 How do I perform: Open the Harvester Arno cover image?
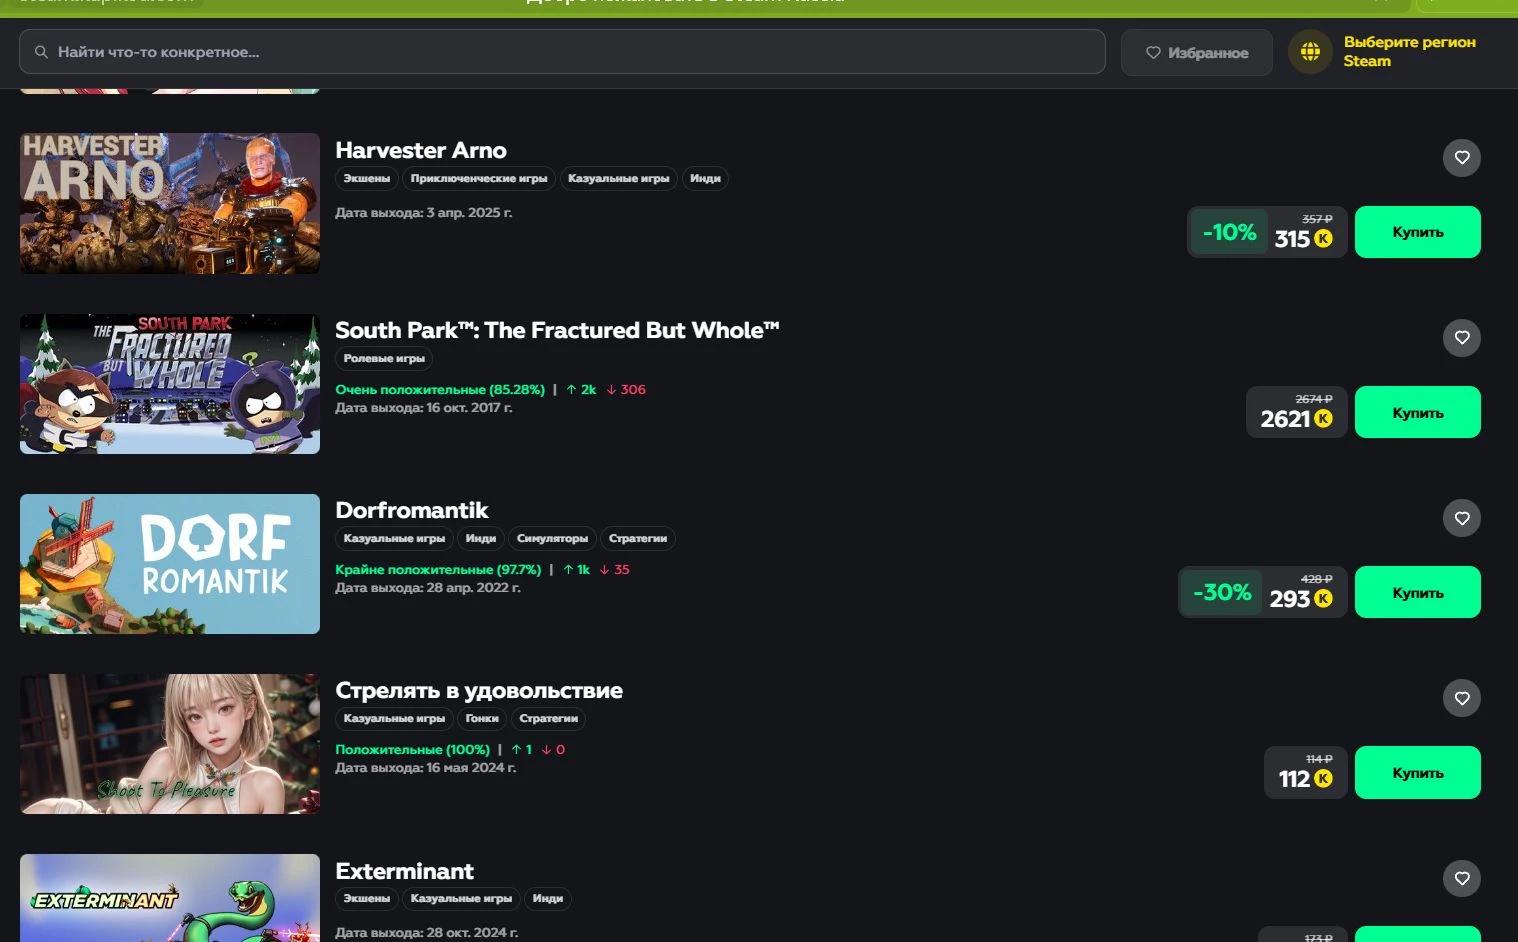pyautogui.click(x=170, y=204)
